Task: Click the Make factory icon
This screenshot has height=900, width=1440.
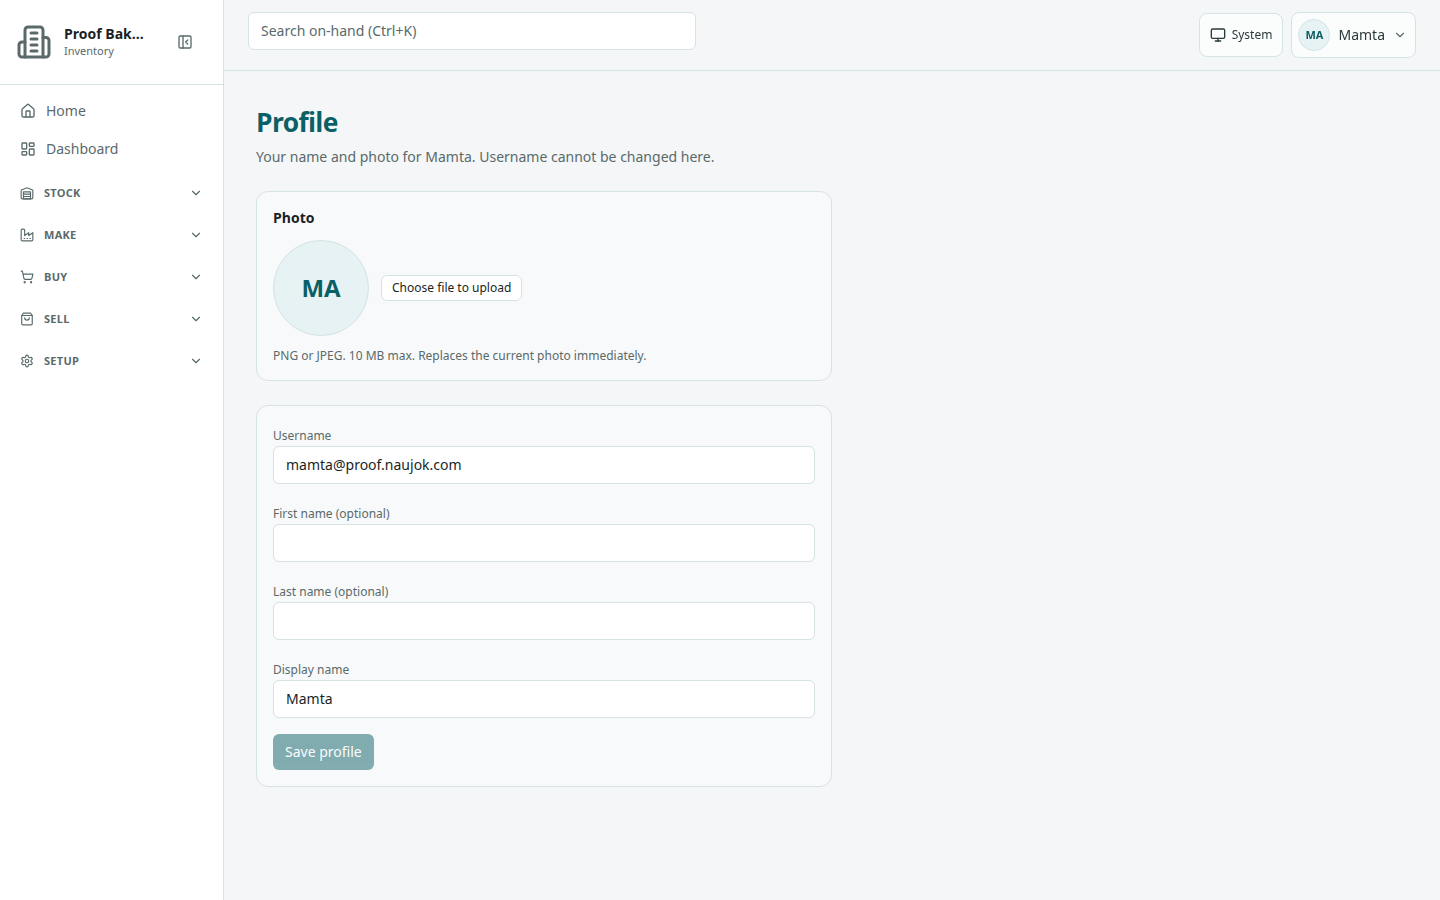Action: click(27, 235)
